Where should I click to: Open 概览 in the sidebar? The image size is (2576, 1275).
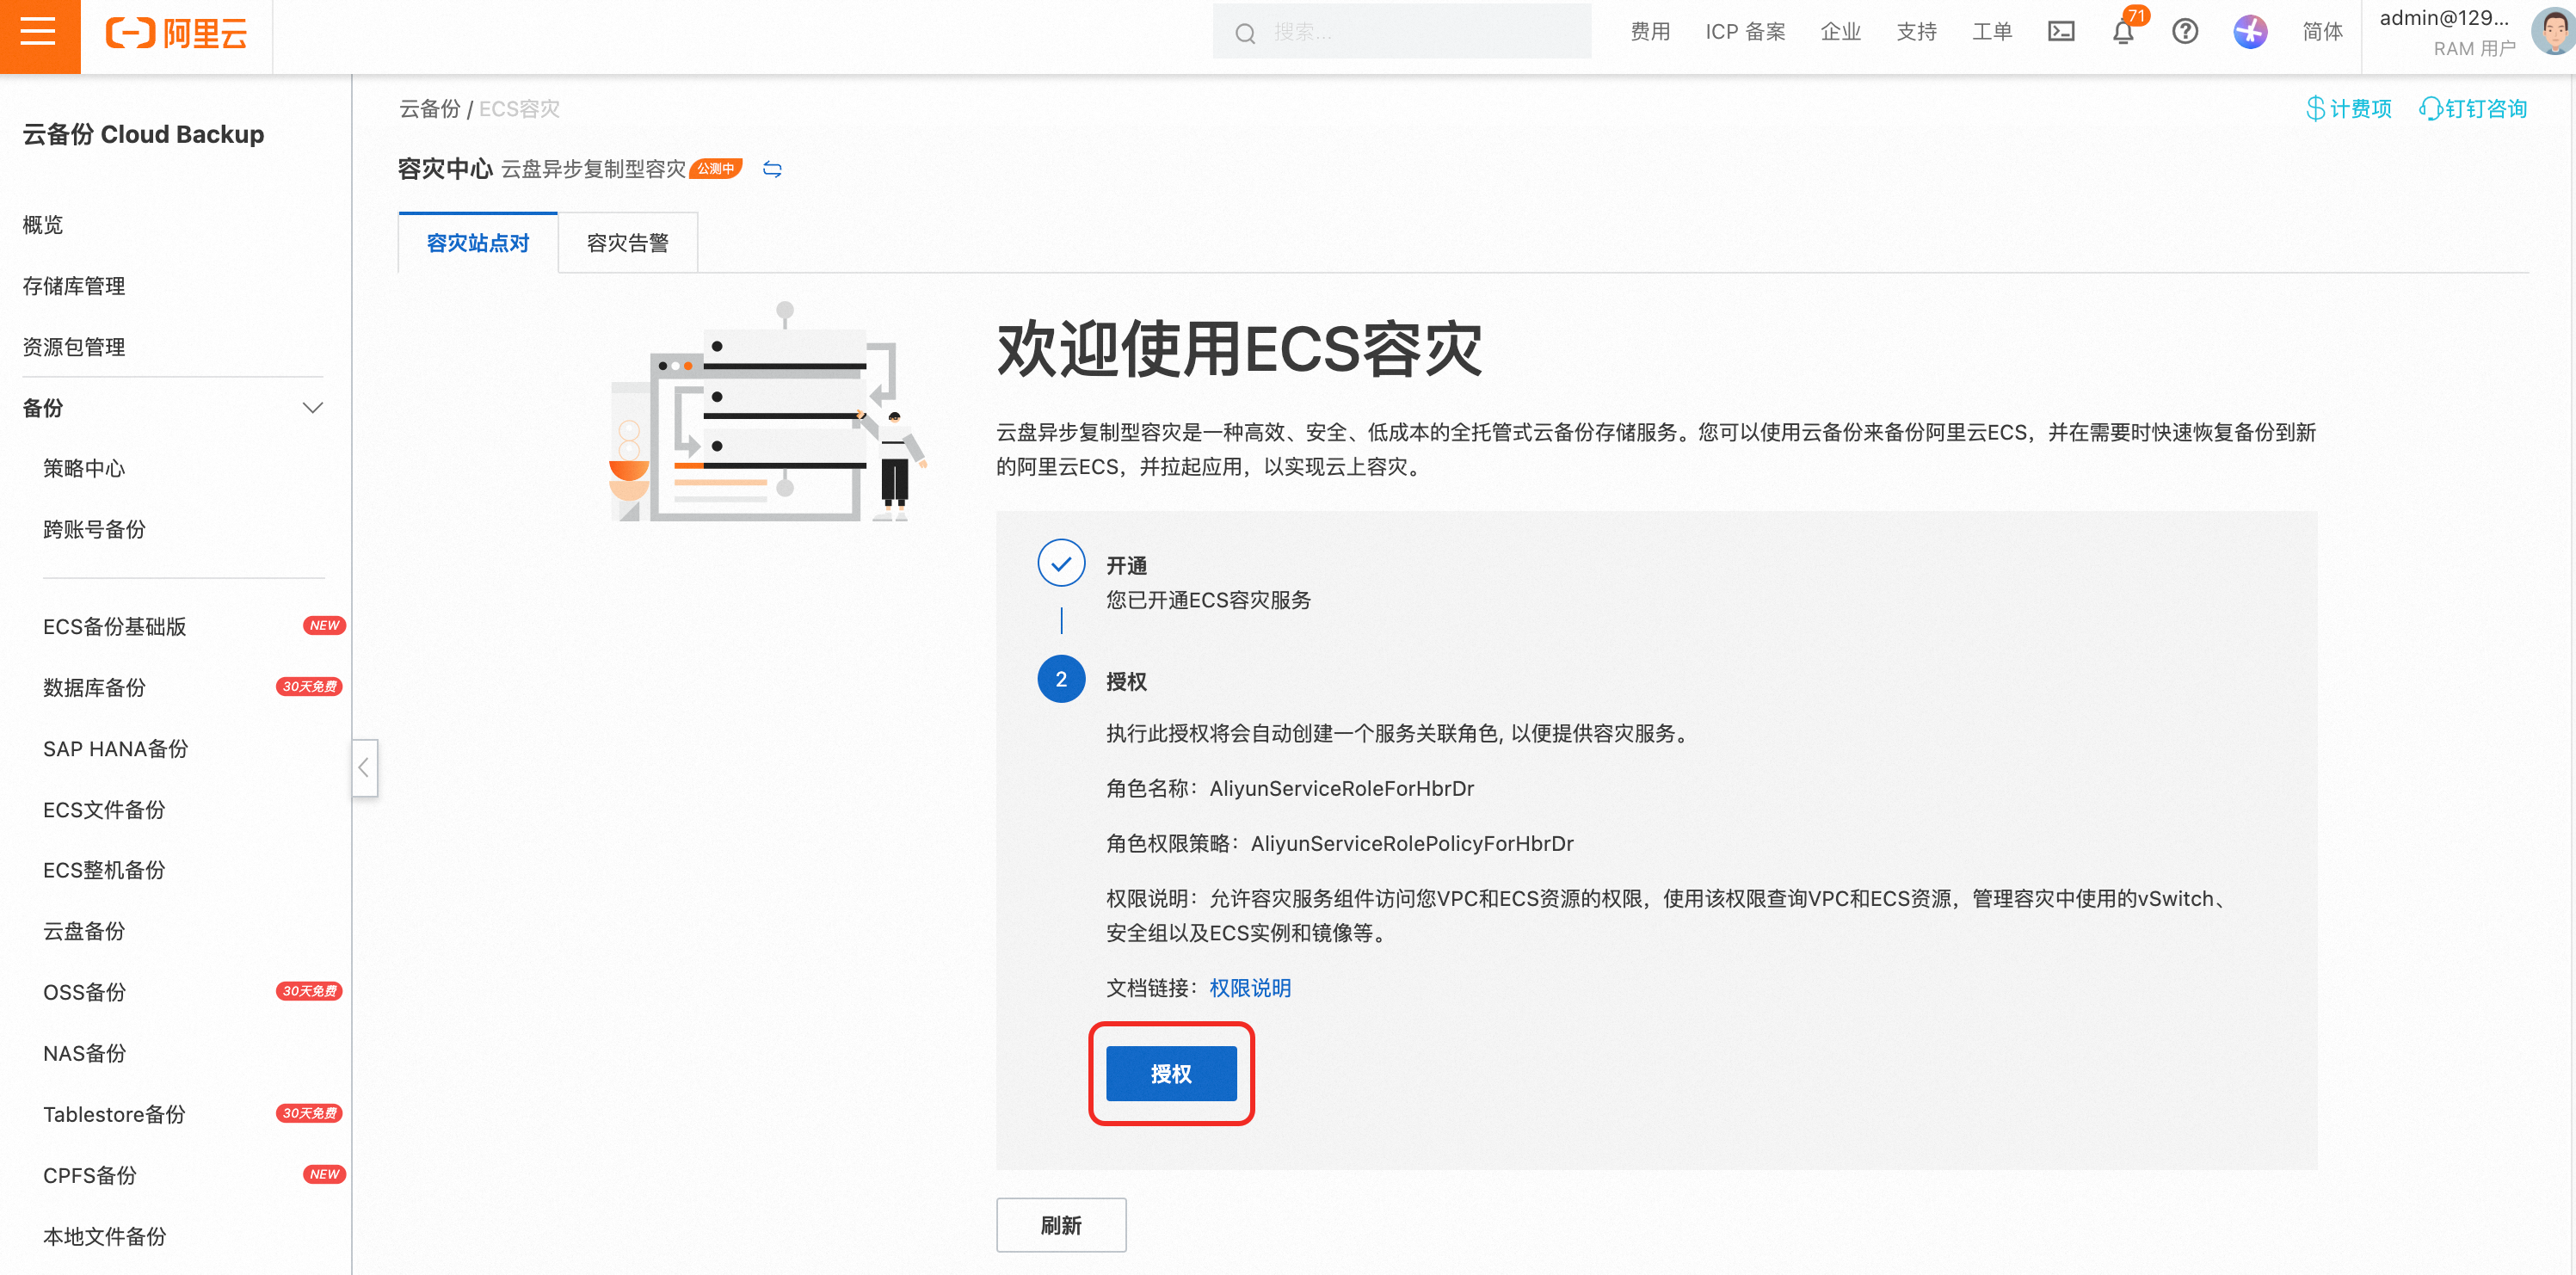[43, 225]
